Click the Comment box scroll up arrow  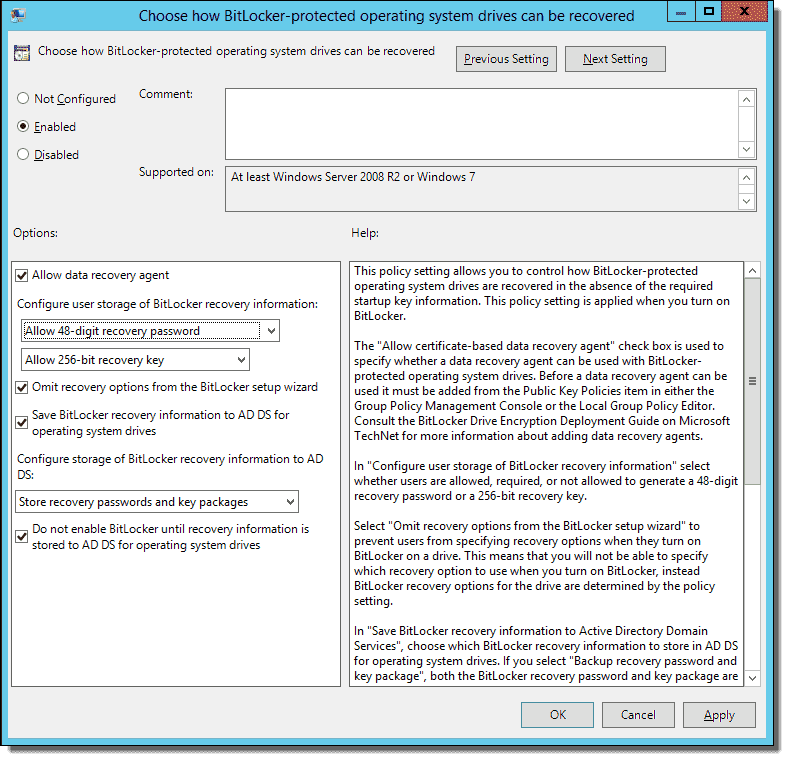point(748,100)
